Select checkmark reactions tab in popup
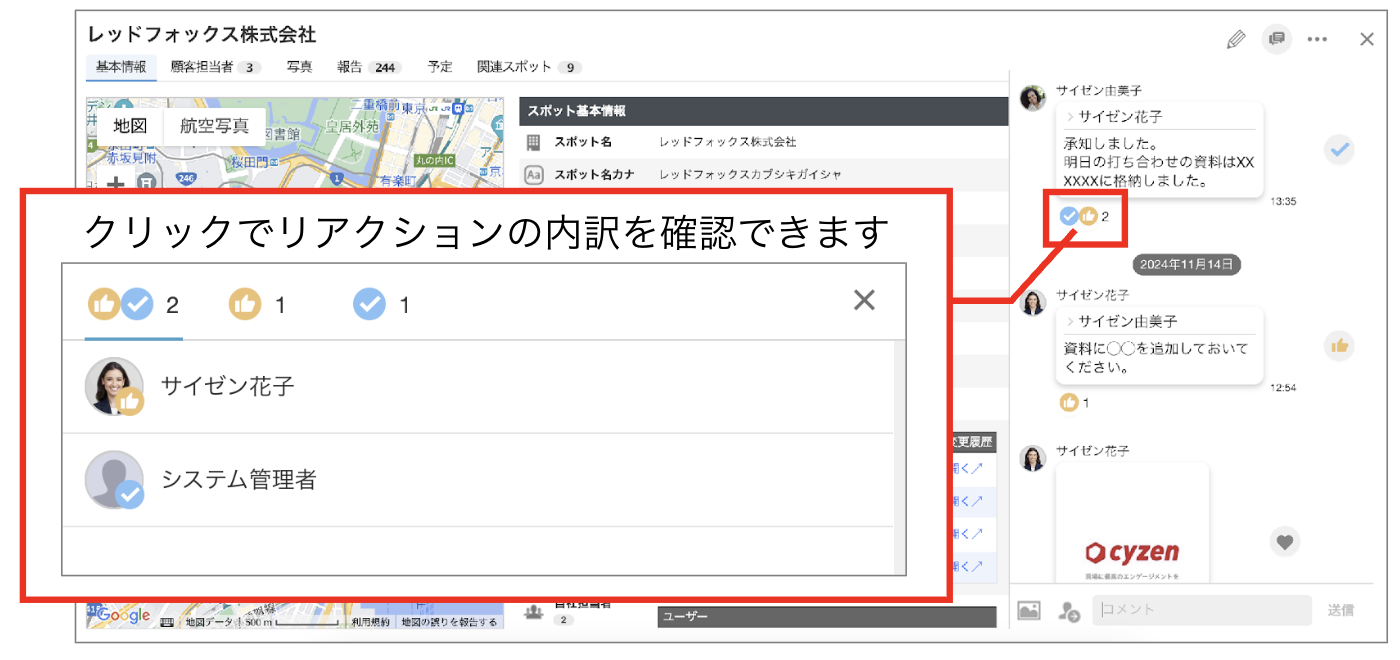 (x=382, y=304)
